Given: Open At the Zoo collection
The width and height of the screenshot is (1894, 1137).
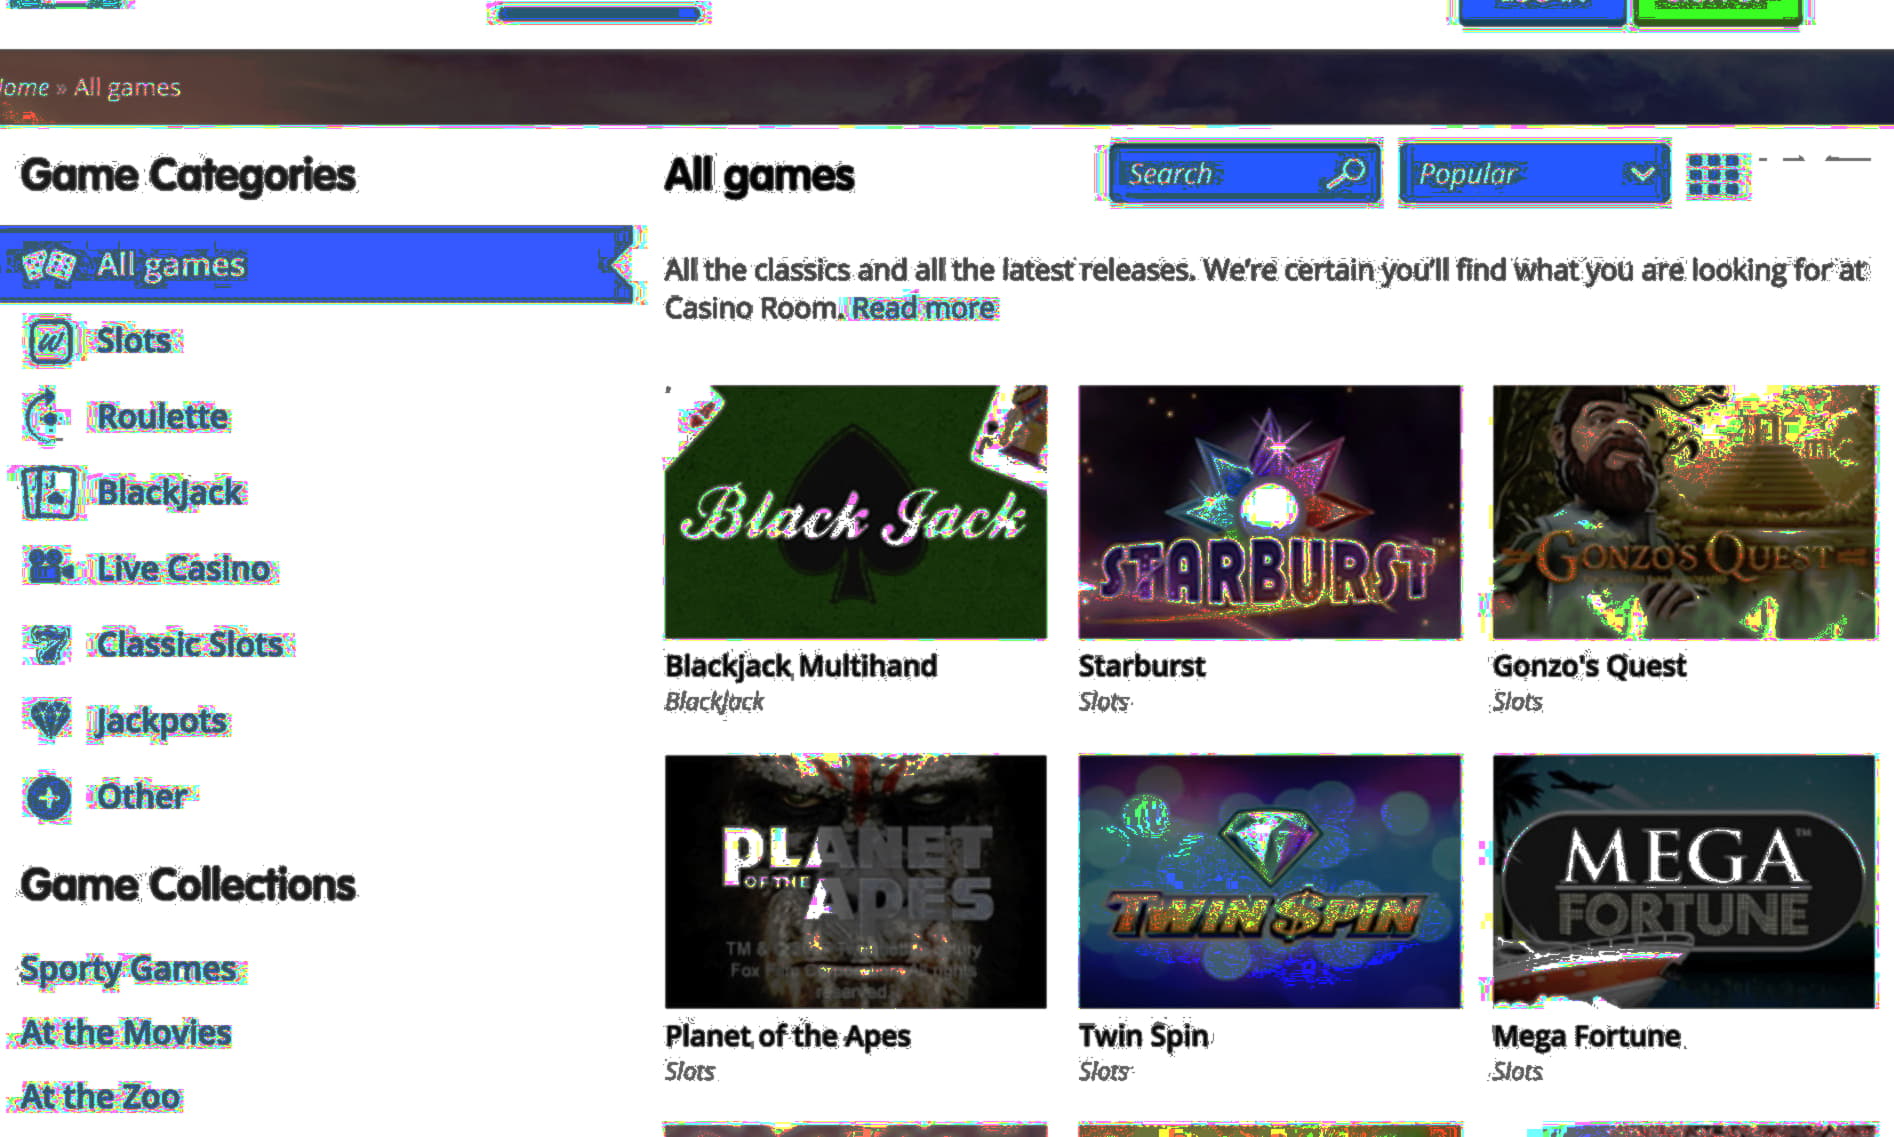Looking at the screenshot, I should pos(101,1097).
